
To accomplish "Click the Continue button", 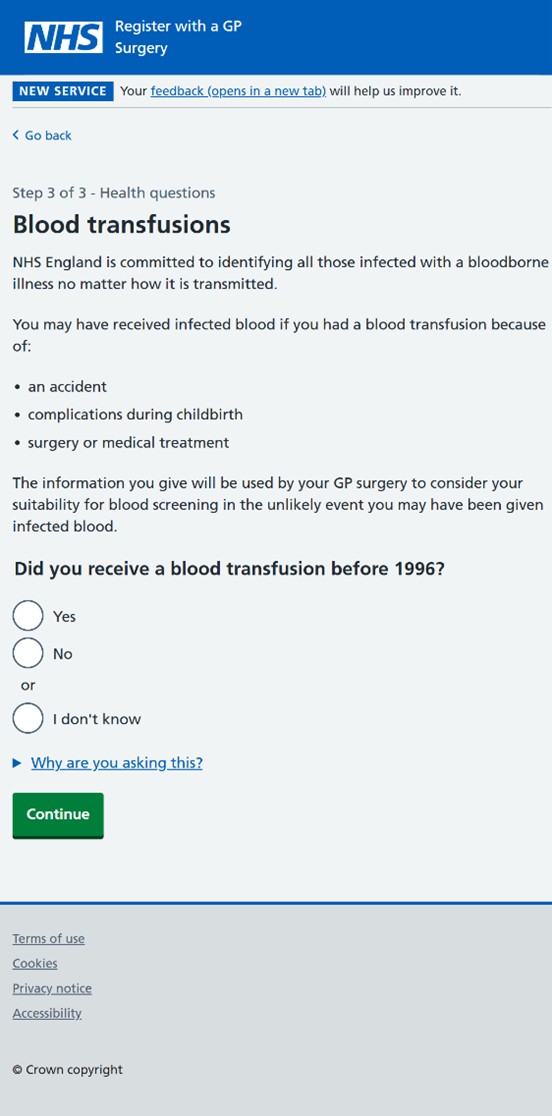I will tap(58, 815).
